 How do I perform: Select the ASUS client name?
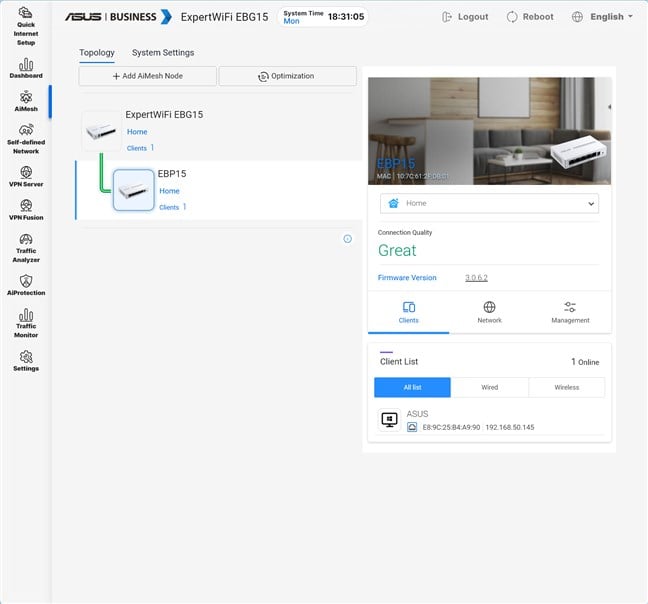417,414
